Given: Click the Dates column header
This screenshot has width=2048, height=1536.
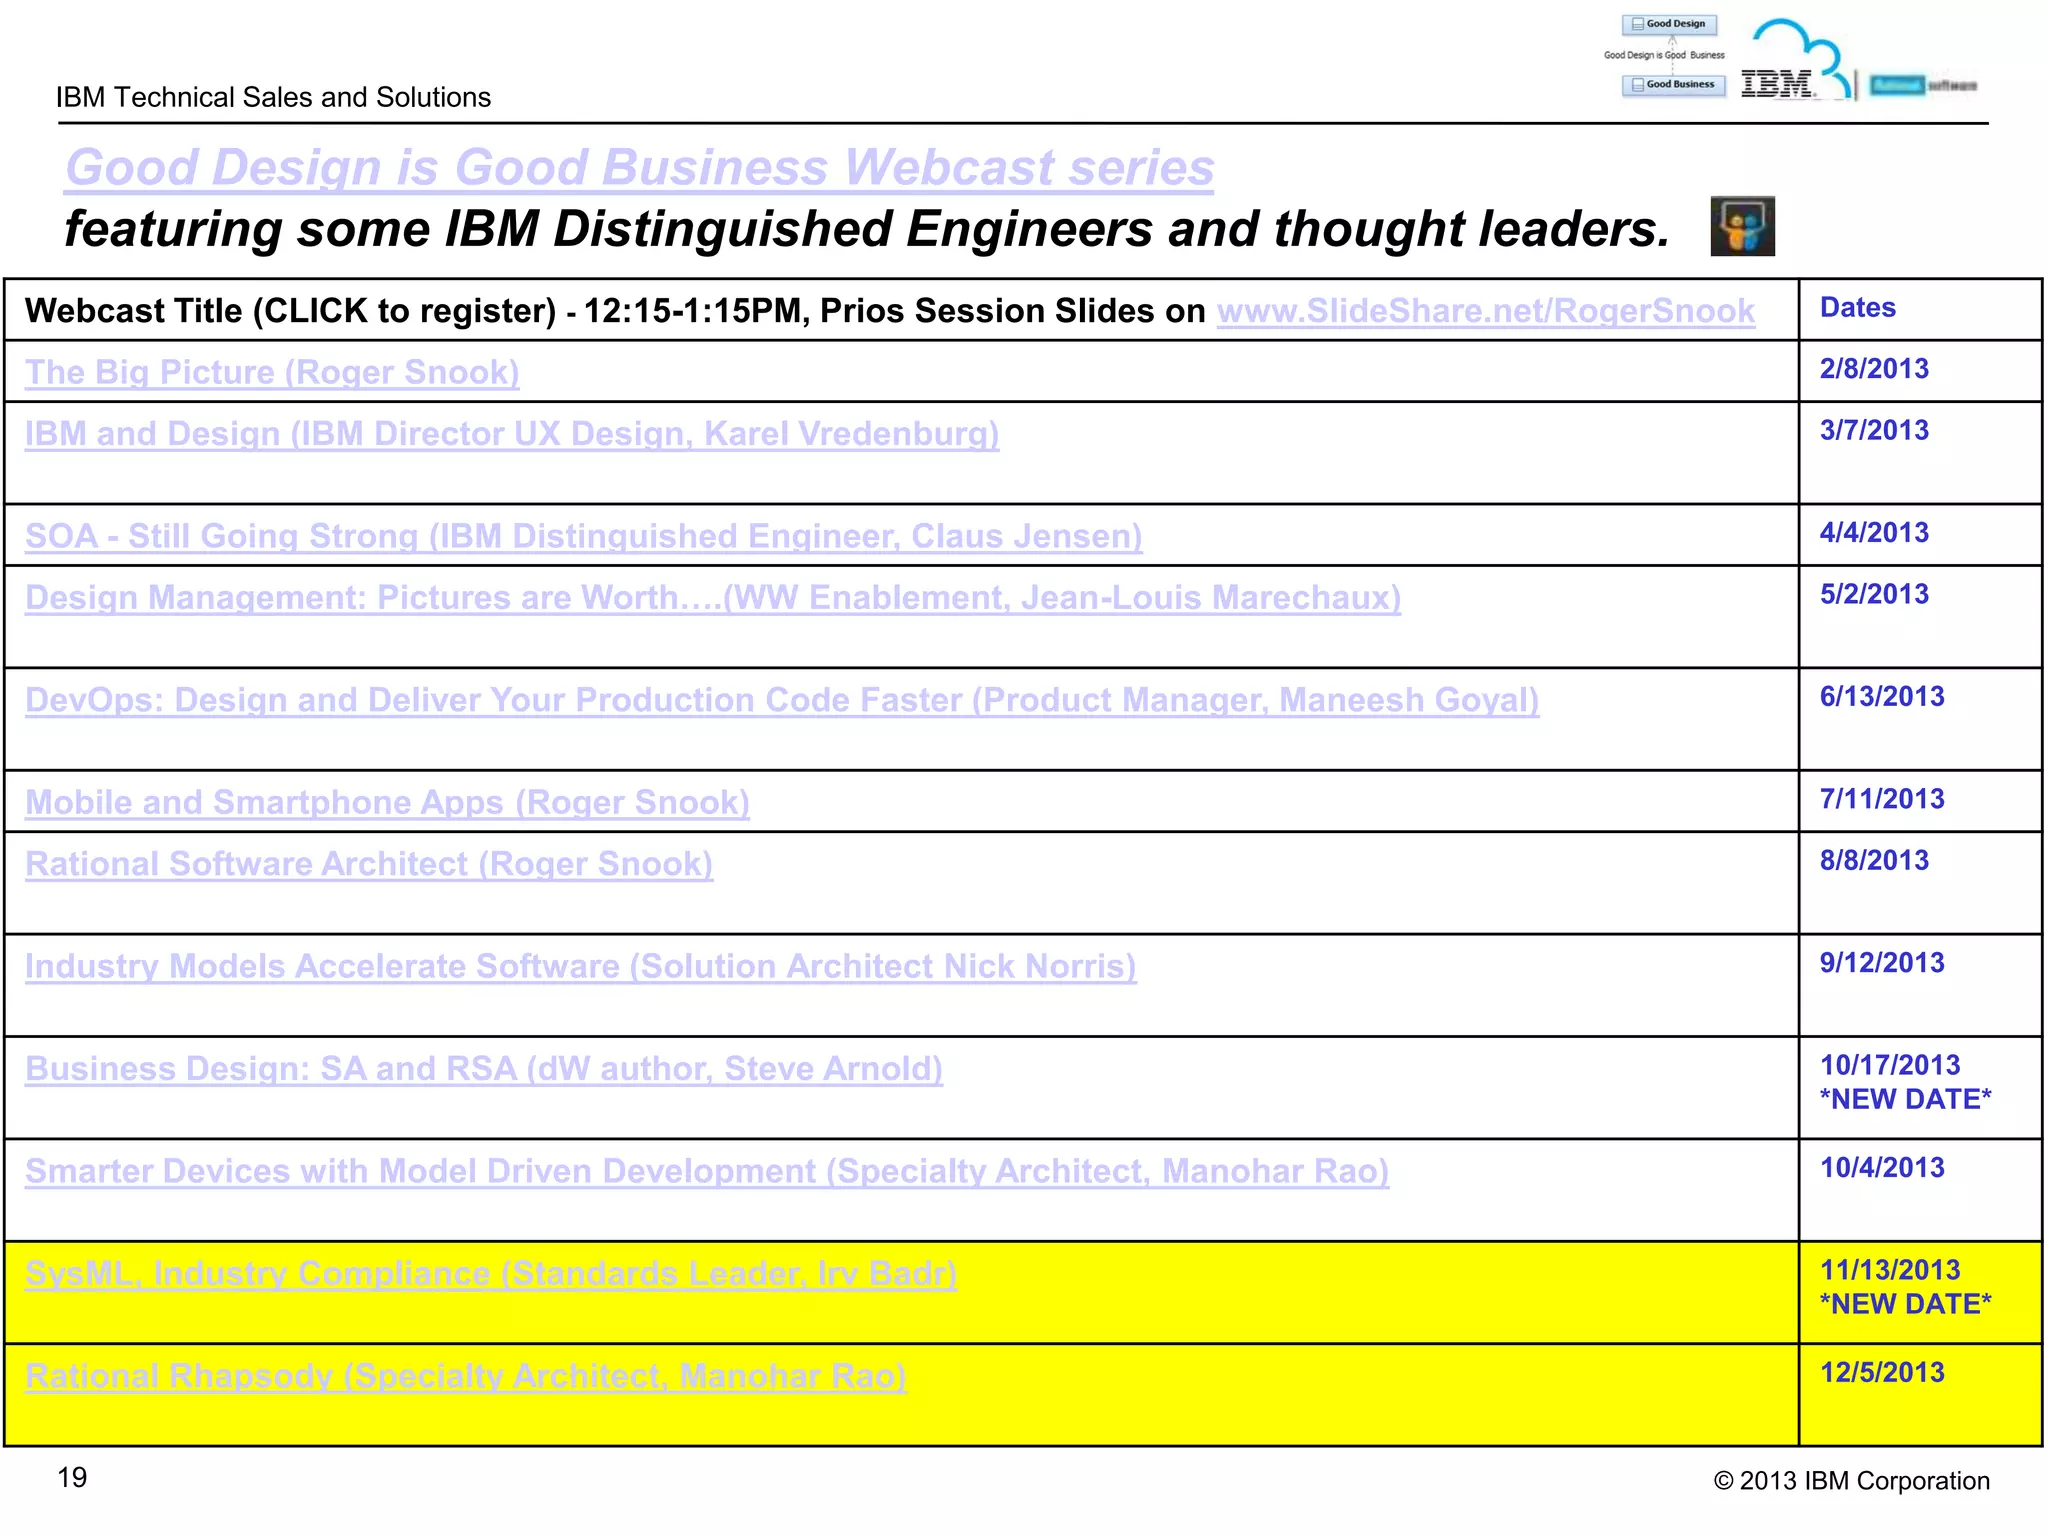Looking at the screenshot, I should tap(1920, 309).
